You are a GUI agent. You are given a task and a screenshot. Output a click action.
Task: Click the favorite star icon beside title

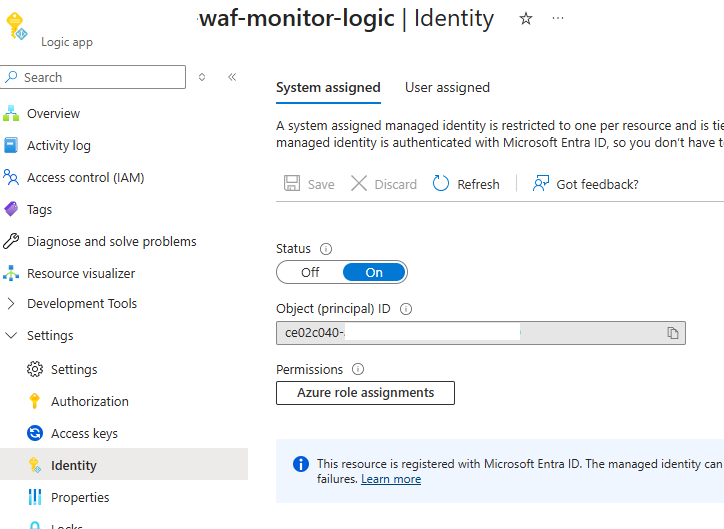tap(526, 19)
